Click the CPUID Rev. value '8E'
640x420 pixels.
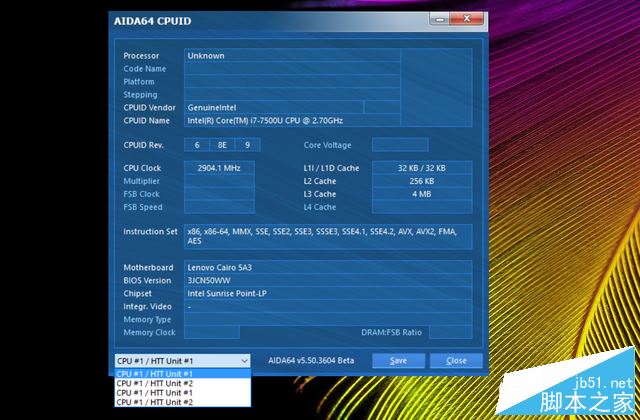[222, 145]
